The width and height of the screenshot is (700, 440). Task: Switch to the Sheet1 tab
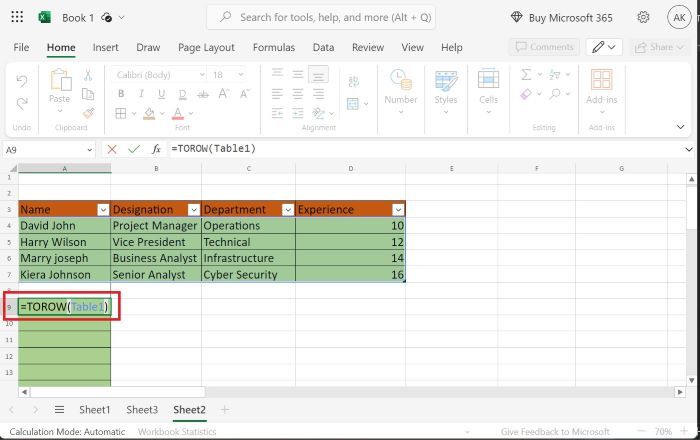coord(94,410)
